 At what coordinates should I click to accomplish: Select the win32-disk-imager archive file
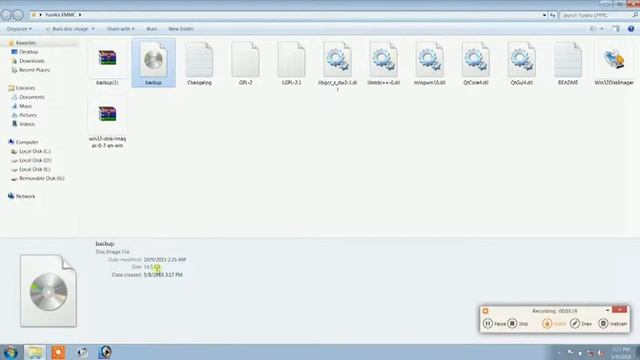(107, 122)
